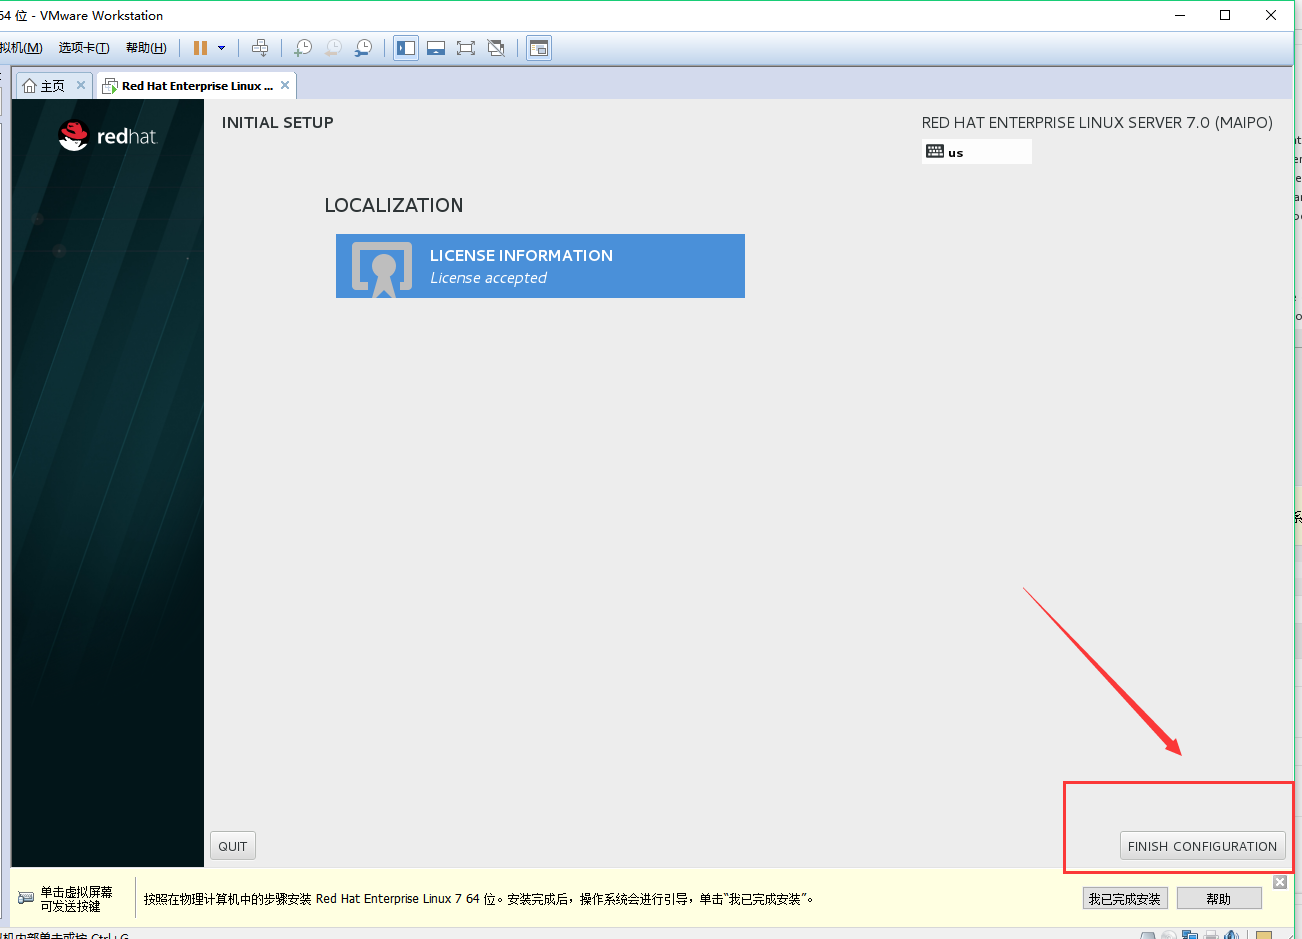1302x939 pixels.
Task: Click the Send Ctrl+Alt+Del toolbar icon
Action: pos(260,48)
